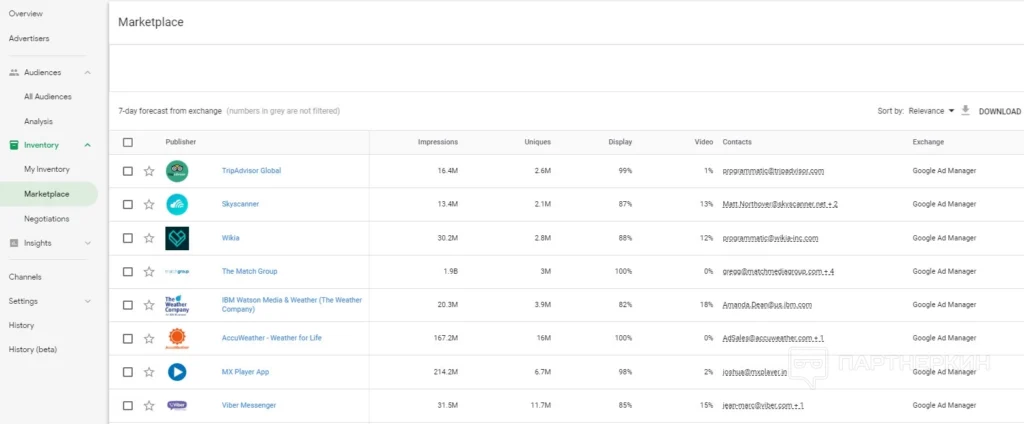1024x424 pixels.
Task: Open AccuWeather - Weather for Life link
Action: (272, 338)
